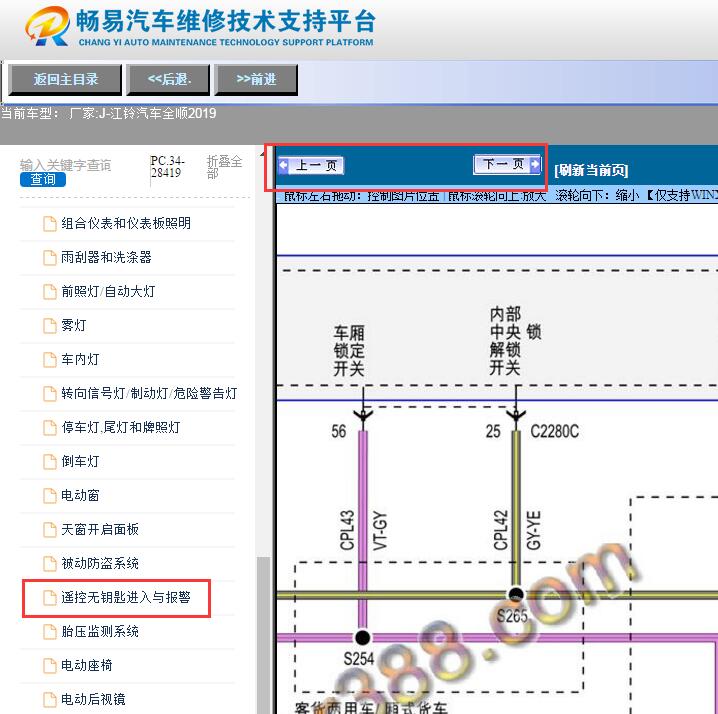
Task: Click document icon beside 雨刮器和洗涤器
Action: tap(49, 257)
